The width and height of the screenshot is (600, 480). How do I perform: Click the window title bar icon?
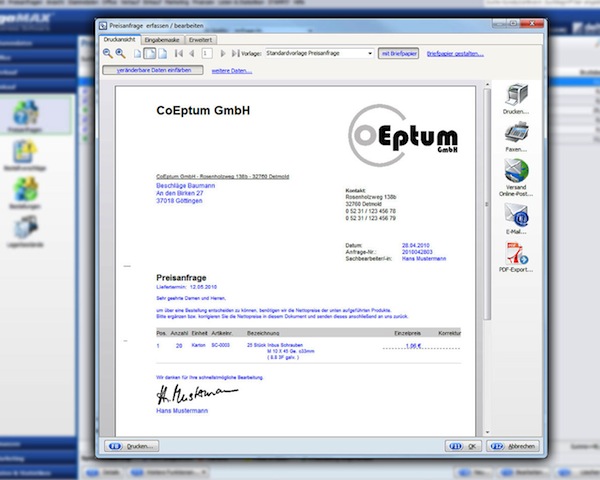coord(103,26)
